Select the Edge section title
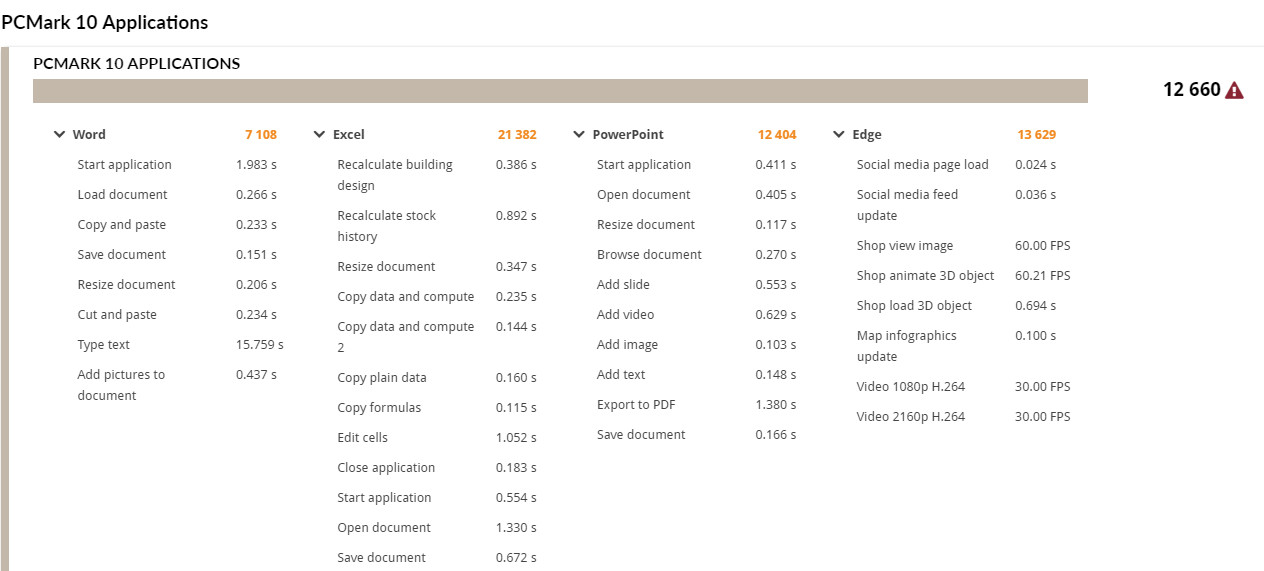The width and height of the screenshot is (1264, 571). coord(867,134)
